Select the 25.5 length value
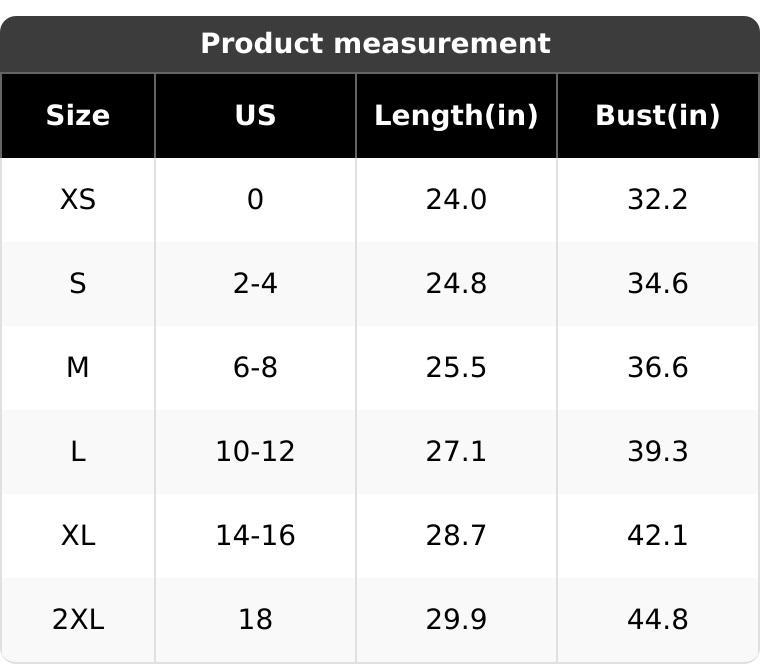Viewport: 760px width, 664px height. (456, 368)
